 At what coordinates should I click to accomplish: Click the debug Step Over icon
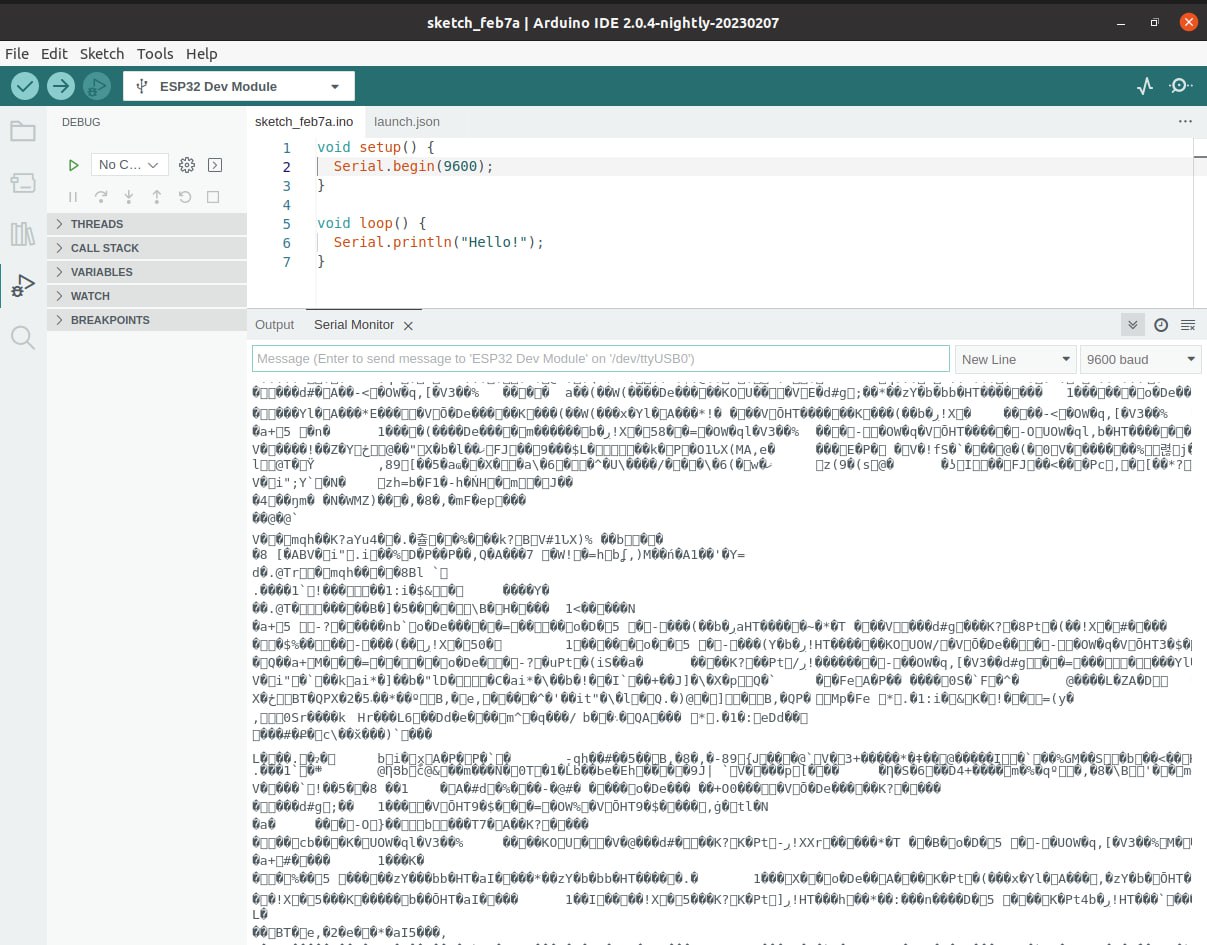point(101,197)
